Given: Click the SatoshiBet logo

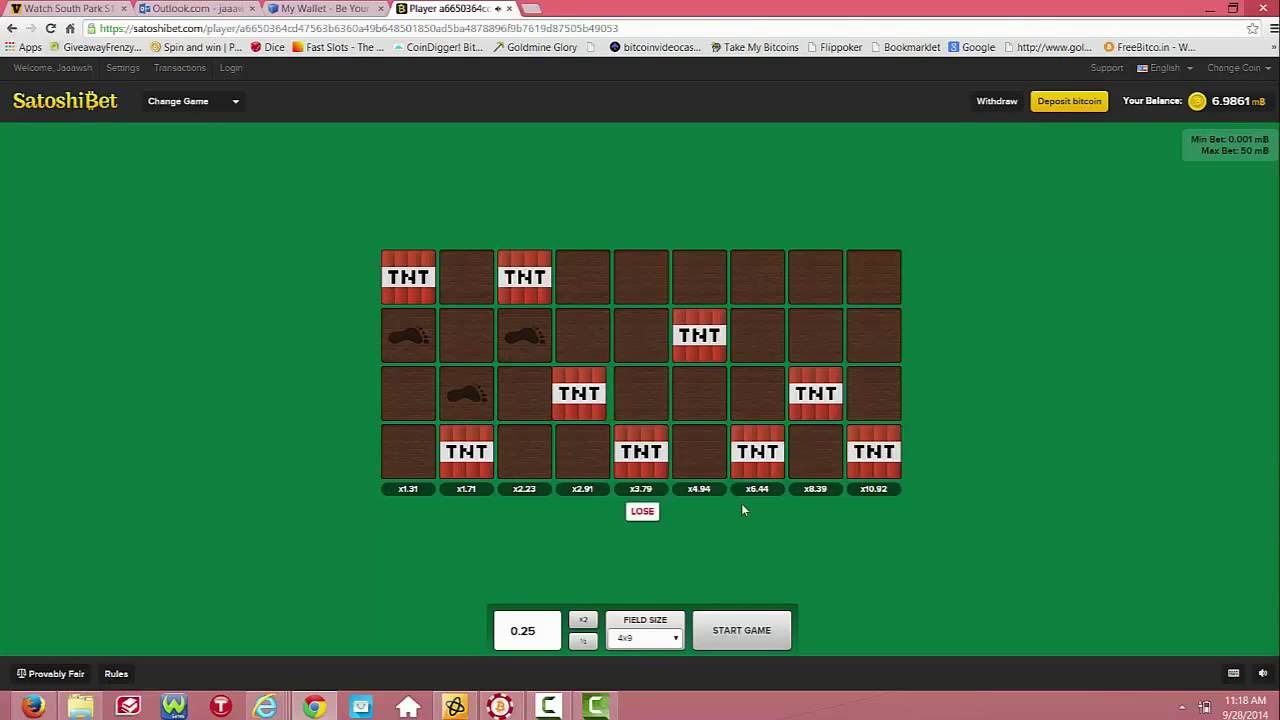Looking at the screenshot, I should click(65, 101).
